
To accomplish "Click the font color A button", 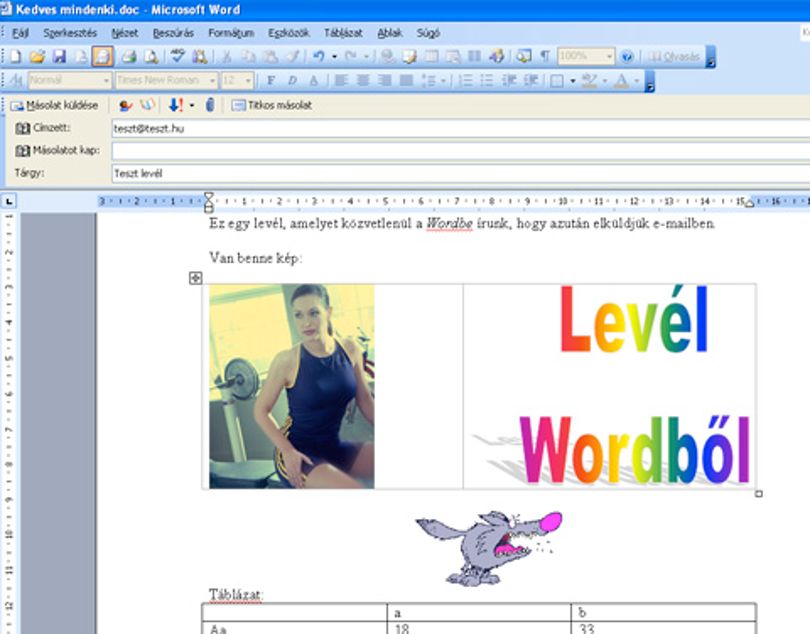I will coord(621,81).
